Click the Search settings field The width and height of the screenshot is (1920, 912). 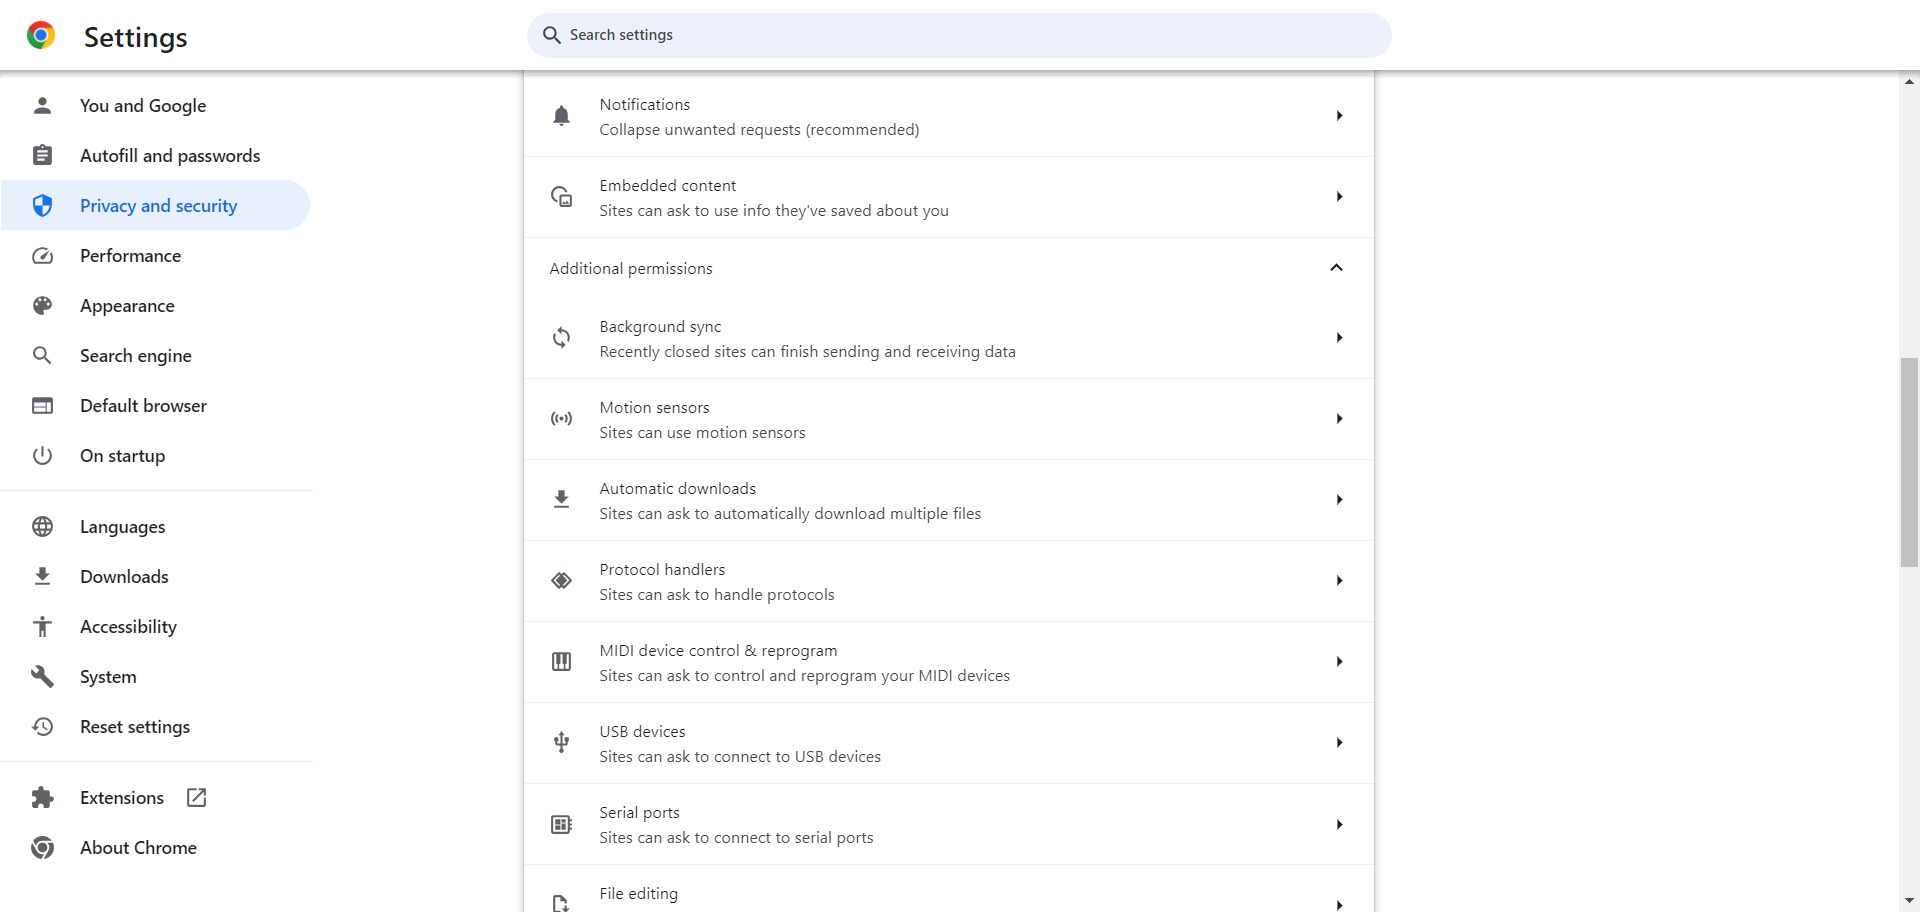click(x=959, y=35)
